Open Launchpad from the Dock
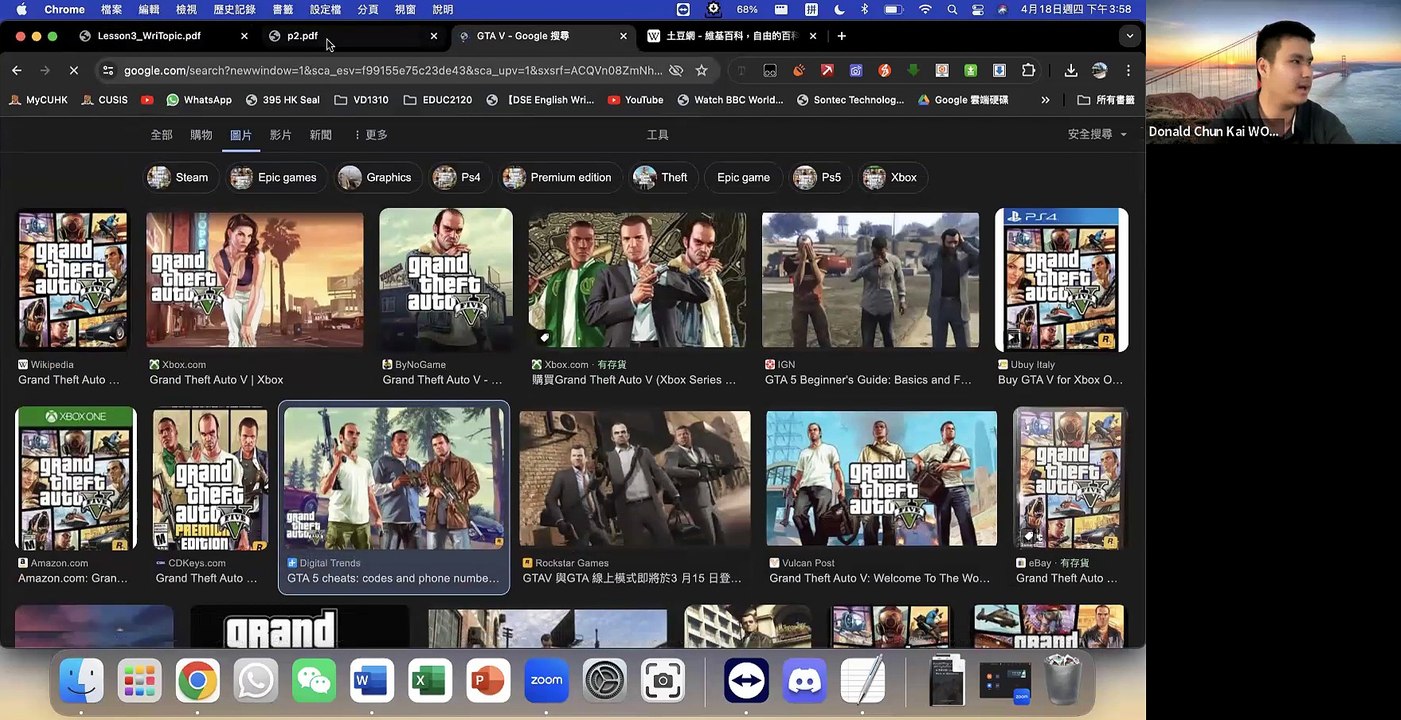1401x720 pixels. [x=140, y=681]
